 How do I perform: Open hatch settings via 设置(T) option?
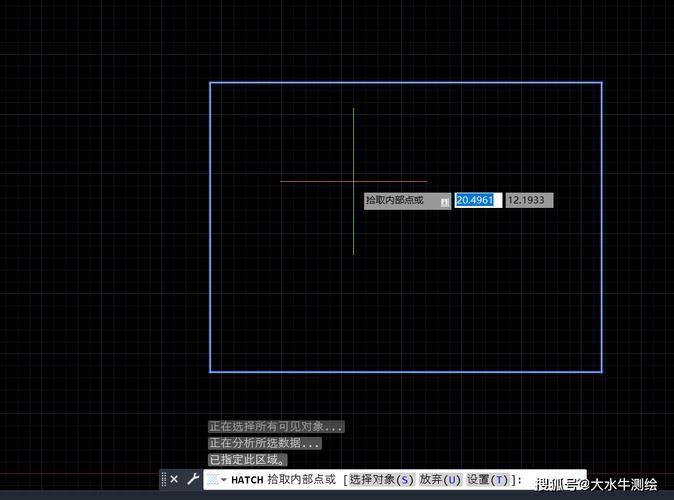tap(487, 480)
